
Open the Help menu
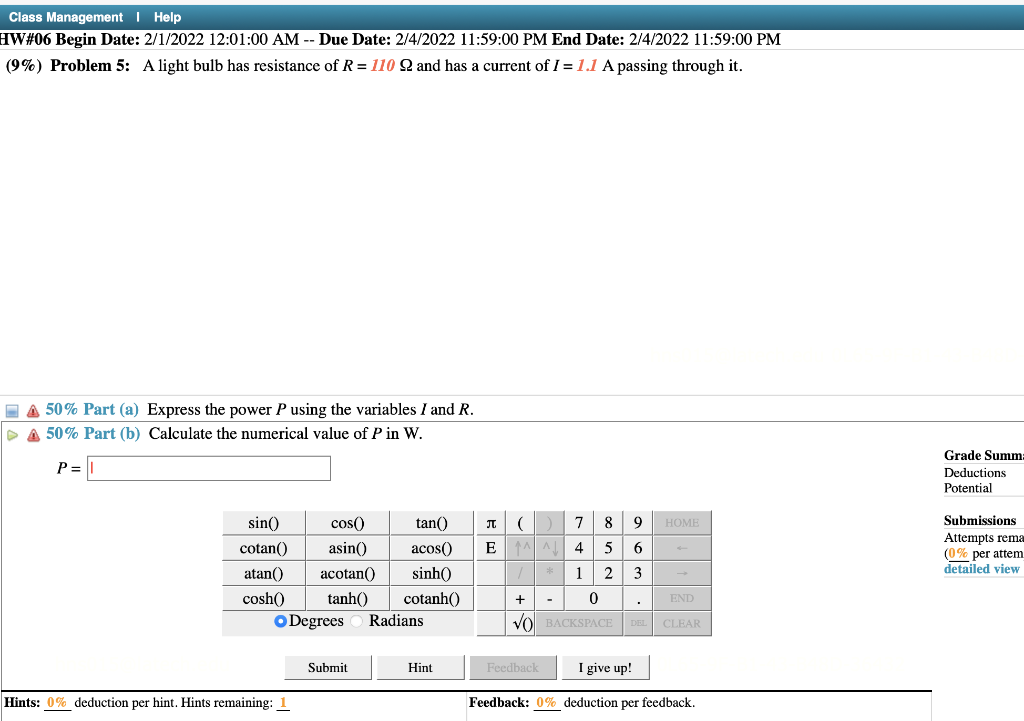pos(166,16)
